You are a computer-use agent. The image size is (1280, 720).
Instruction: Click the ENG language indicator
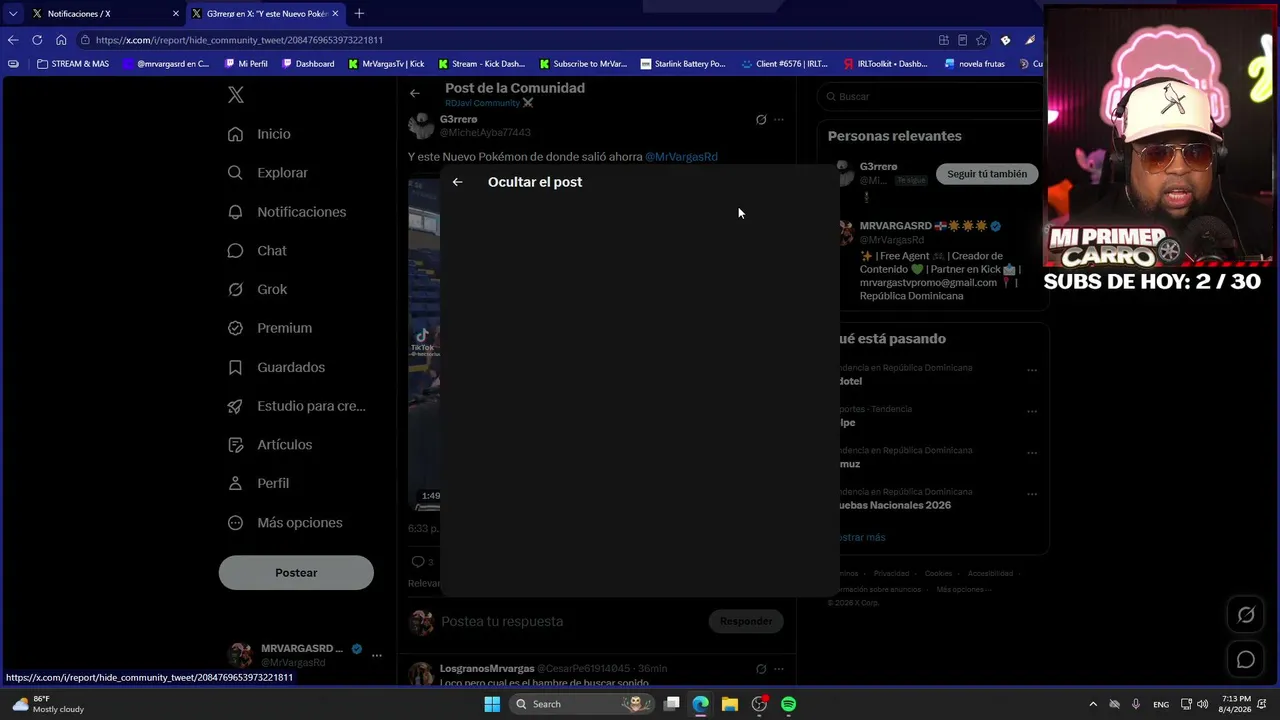click(1161, 704)
